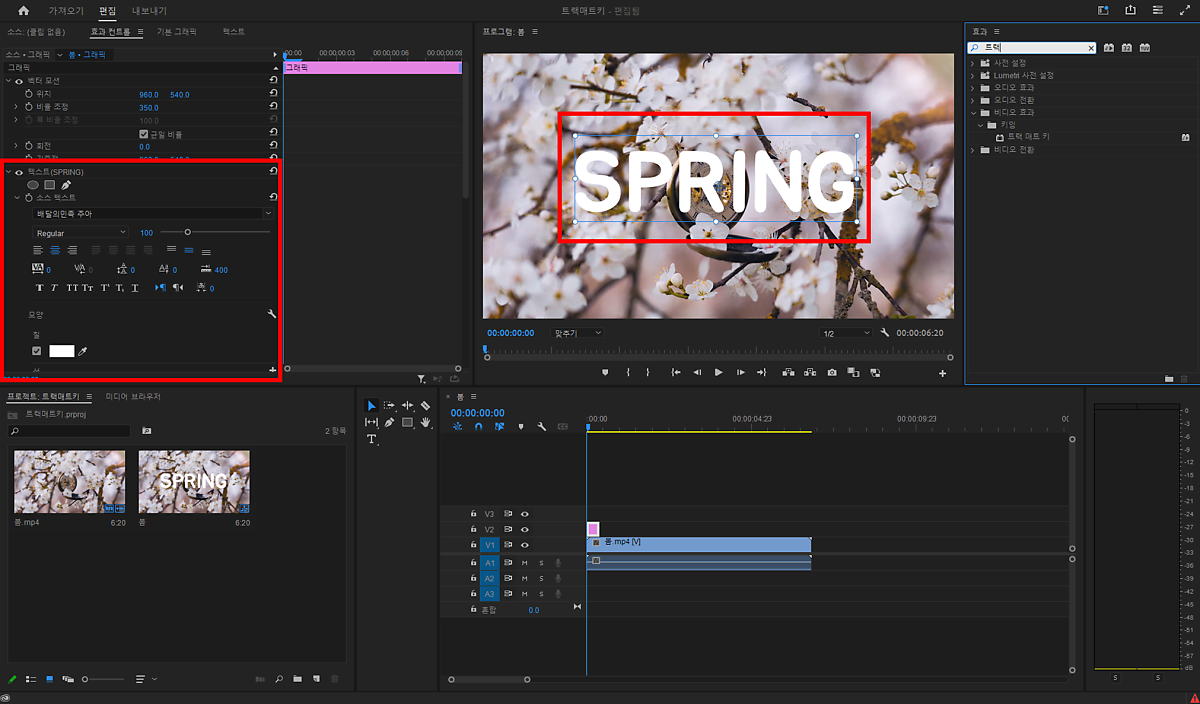
Task: Click the fill color eyedropper
Action: (84, 351)
